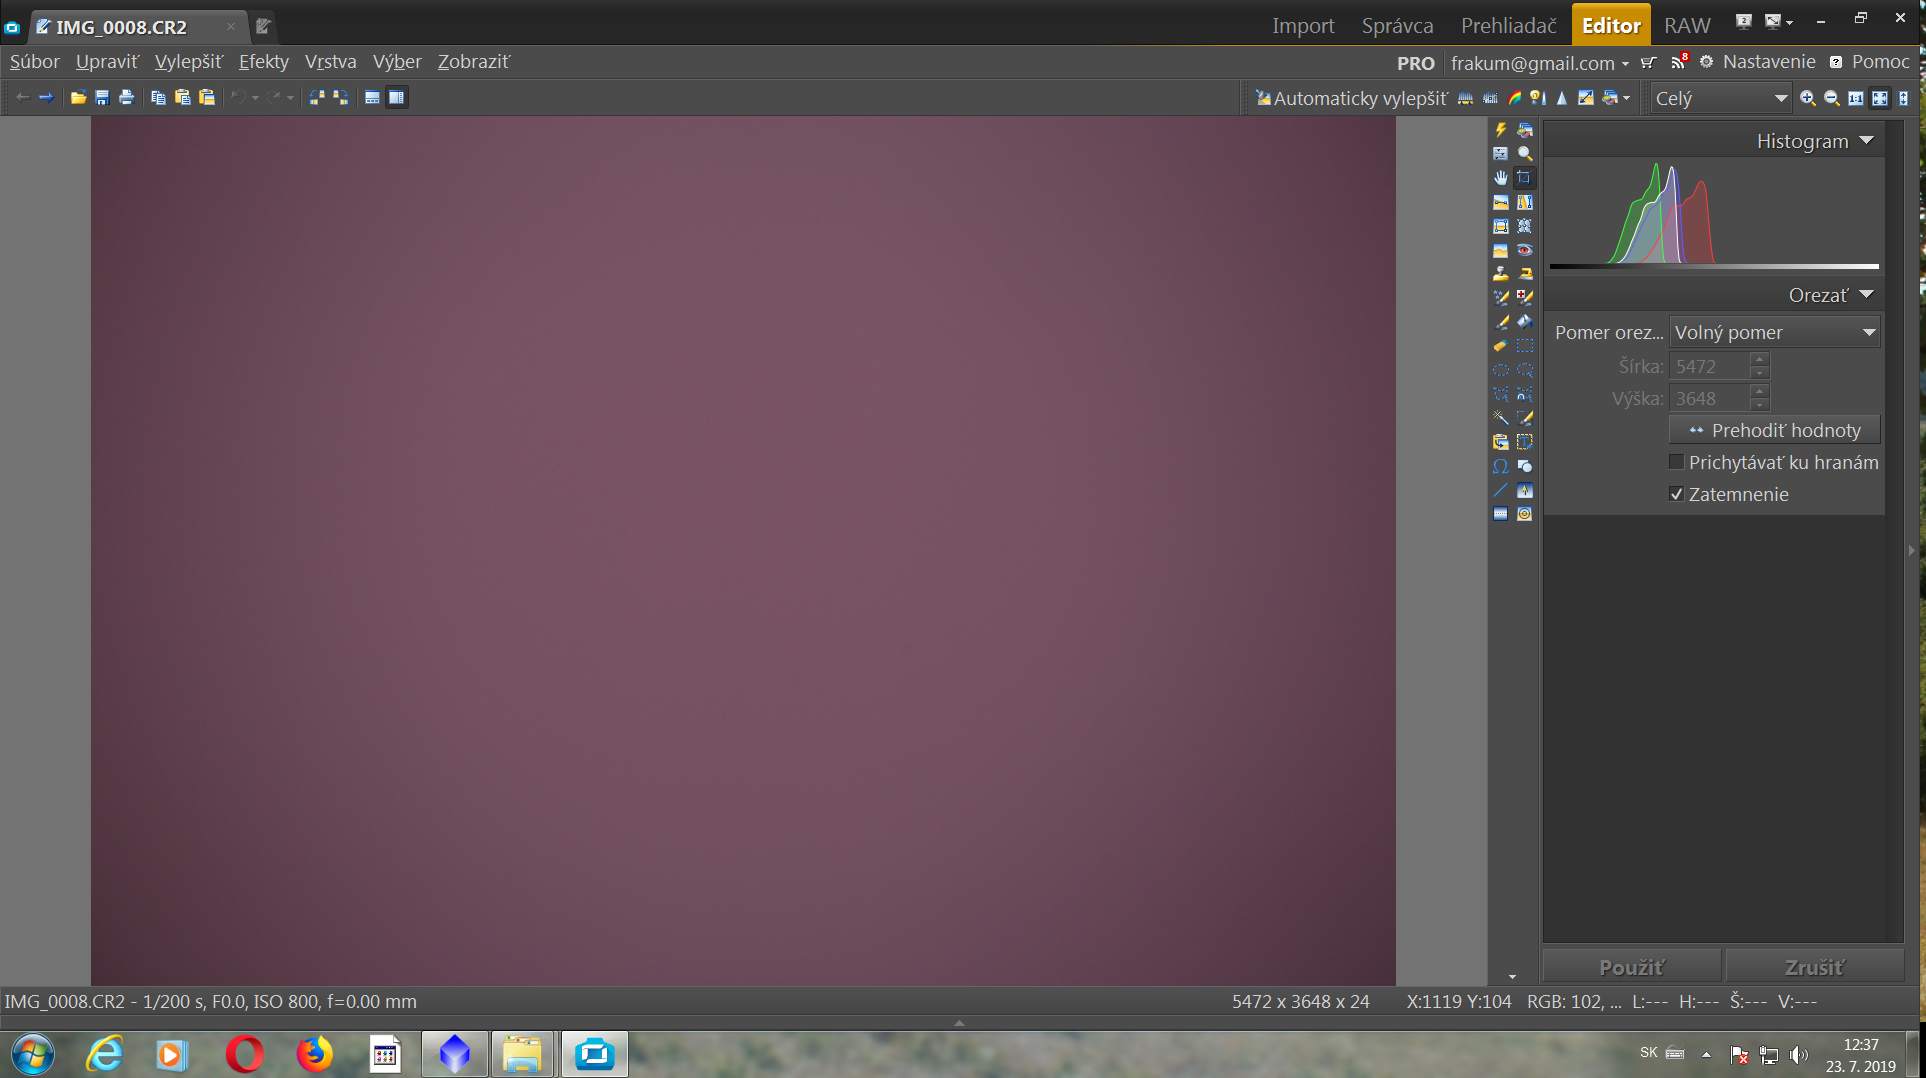Click the Šírka width input field

point(1709,367)
